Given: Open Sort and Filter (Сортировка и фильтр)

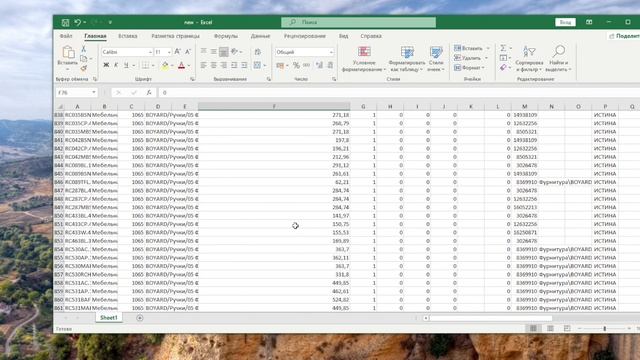Looking at the screenshot, I should 529,59.
